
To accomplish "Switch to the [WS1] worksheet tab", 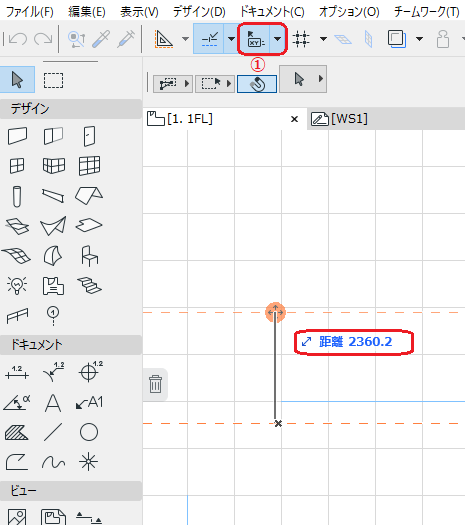I will [386, 119].
